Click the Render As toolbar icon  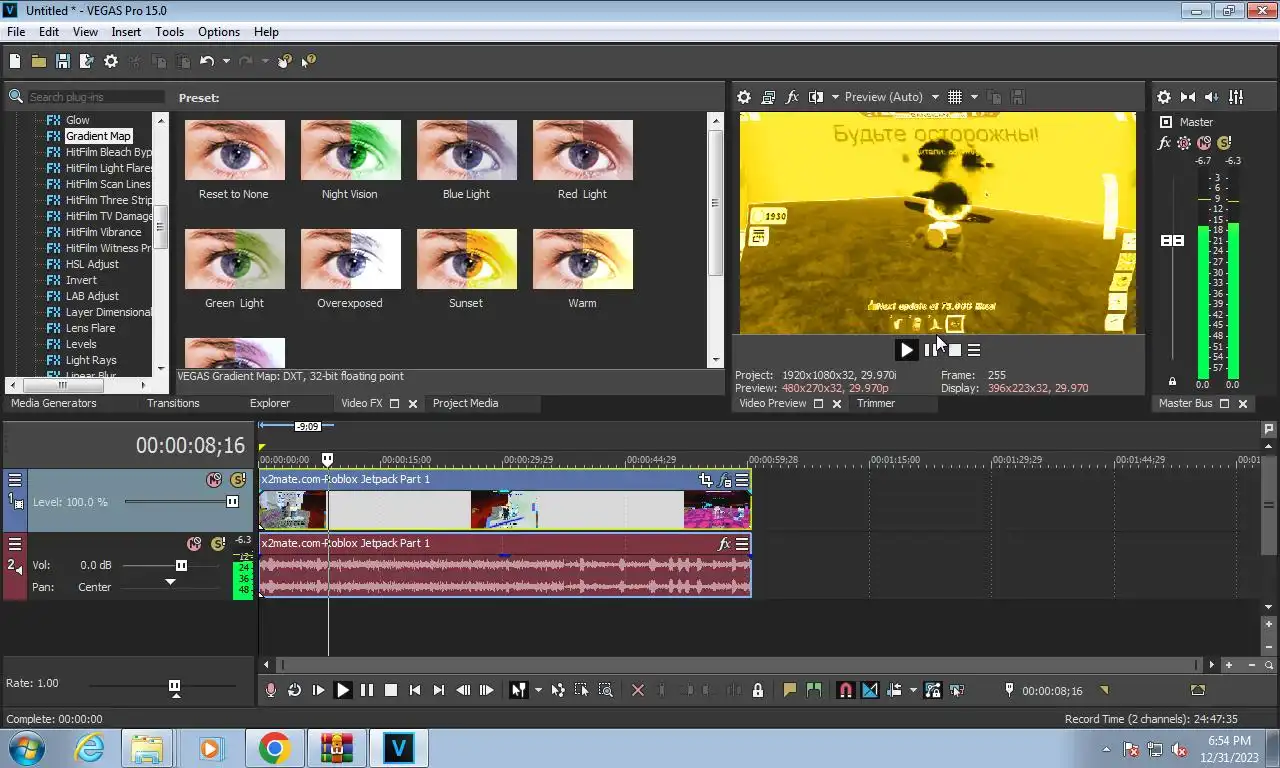coord(86,61)
